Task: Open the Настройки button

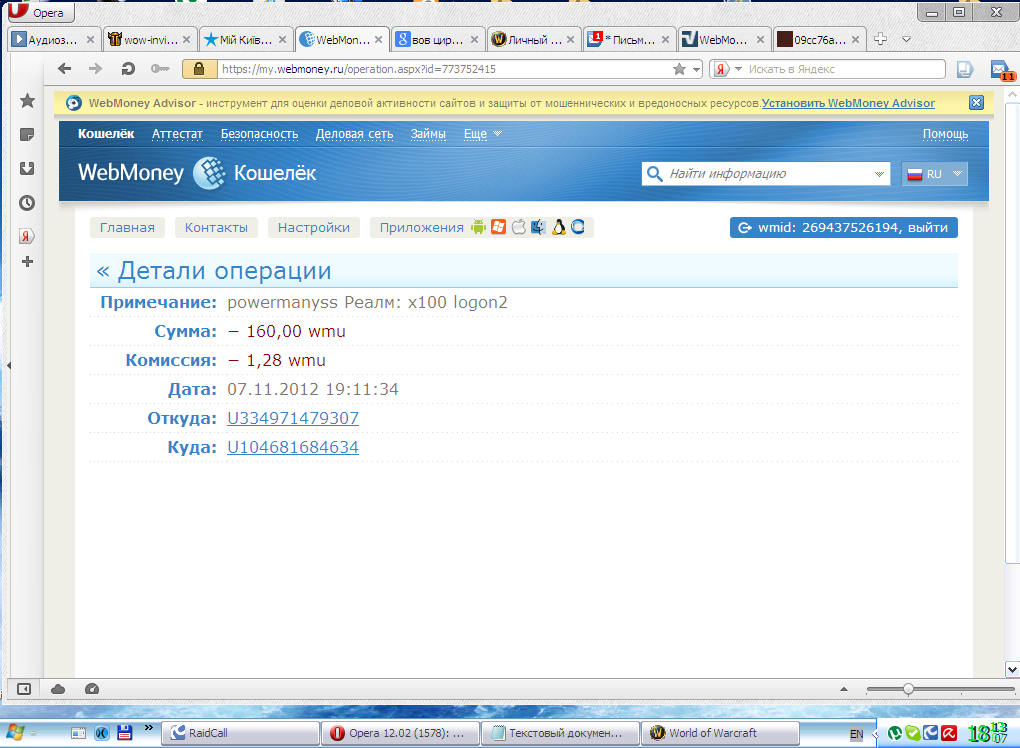Action: [x=314, y=228]
